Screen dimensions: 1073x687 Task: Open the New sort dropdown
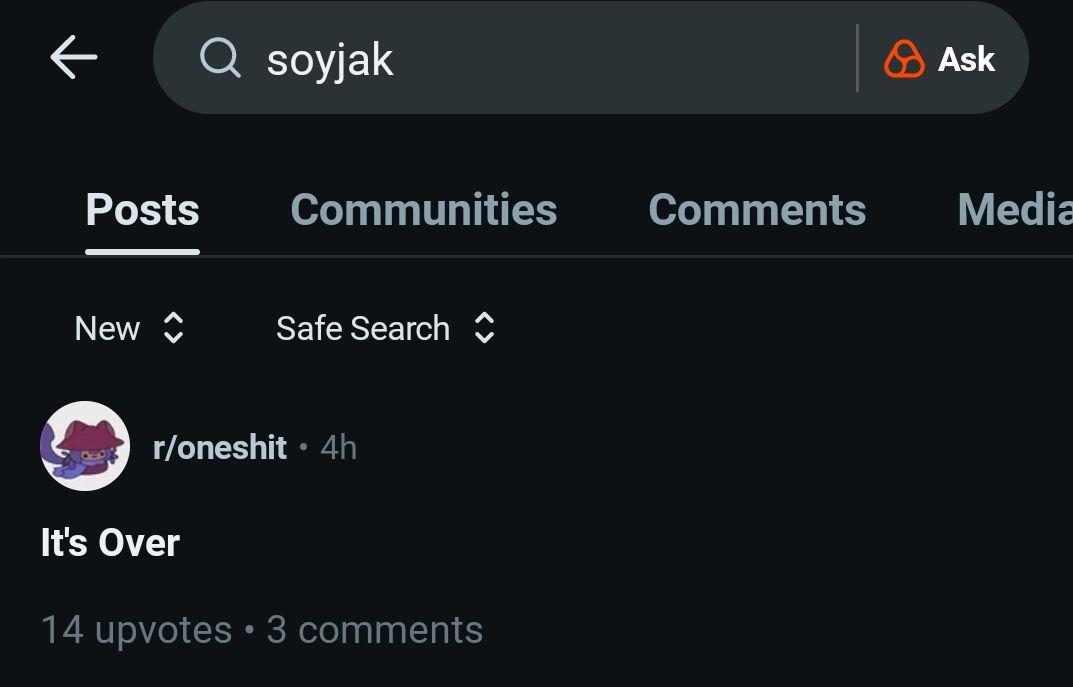tap(108, 328)
